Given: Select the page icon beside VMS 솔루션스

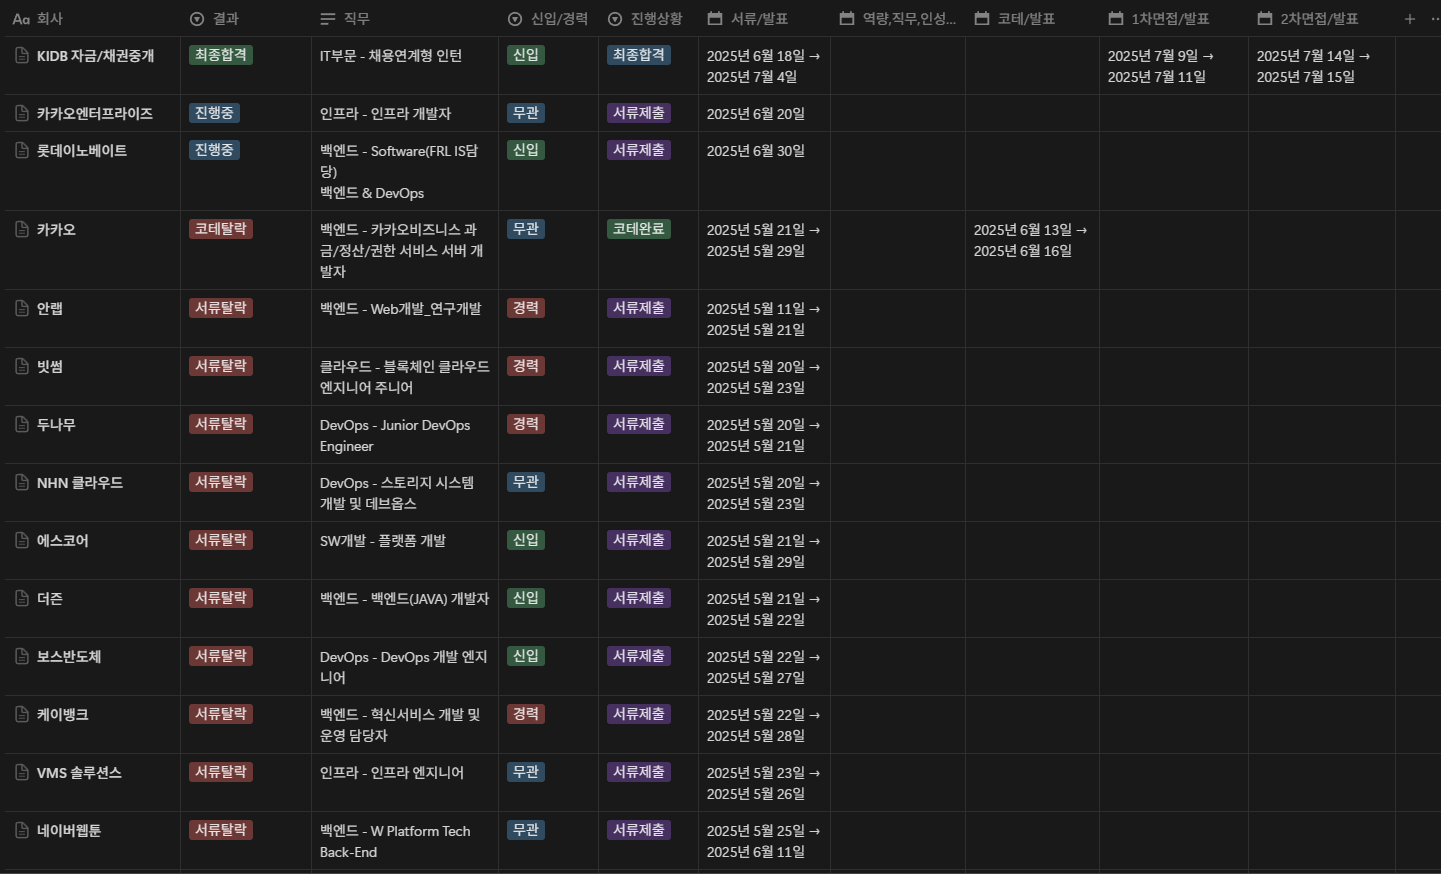Looking at the screenshot, I should click(x=22, y=773).
